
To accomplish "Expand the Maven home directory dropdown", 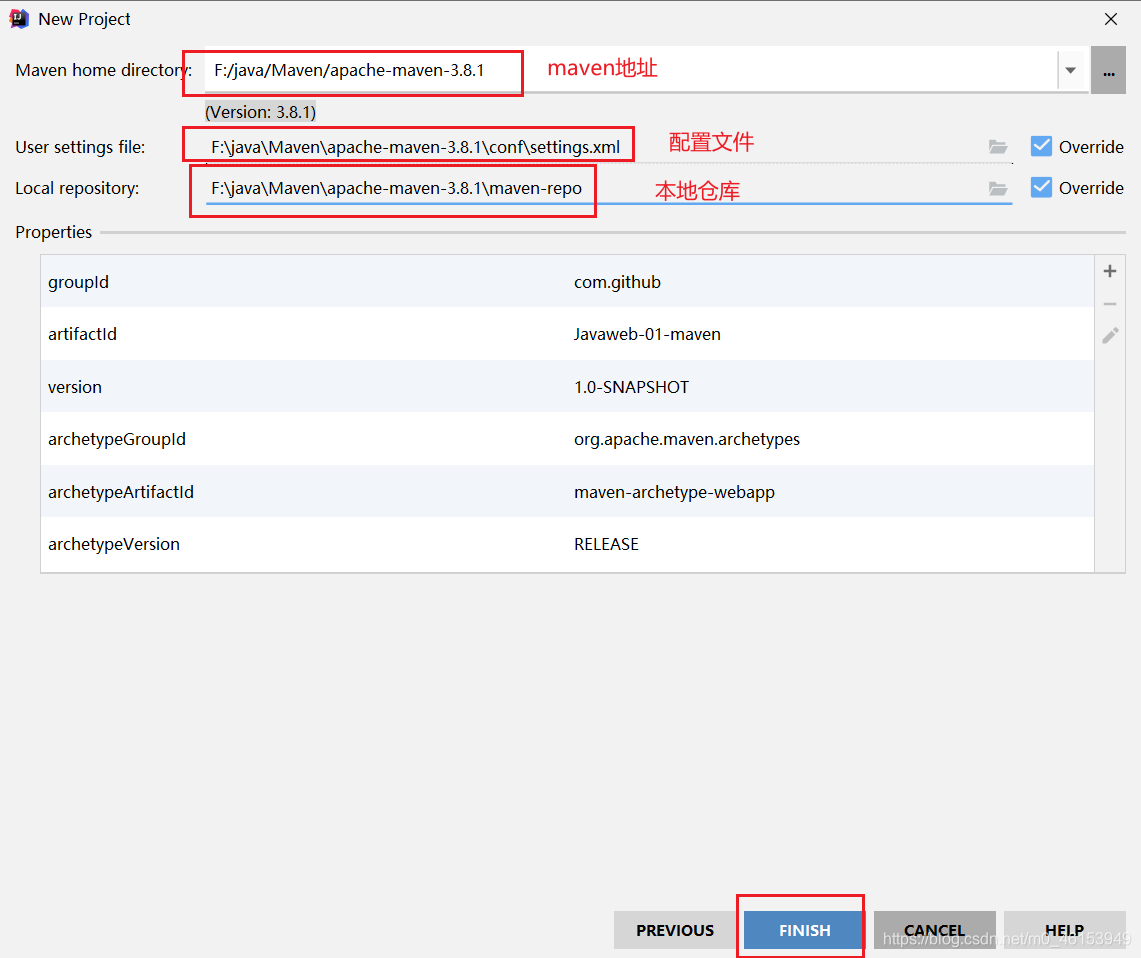I will tap(1070, 71).
